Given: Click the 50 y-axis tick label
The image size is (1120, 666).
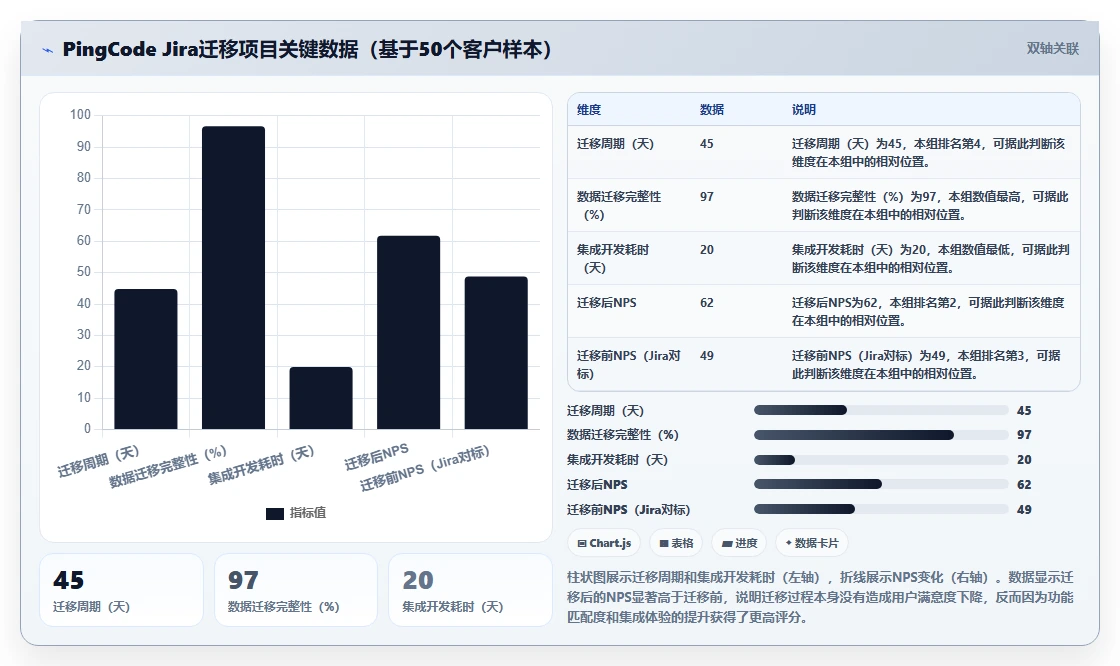Looking at the screenshot, I should point(84,272).
